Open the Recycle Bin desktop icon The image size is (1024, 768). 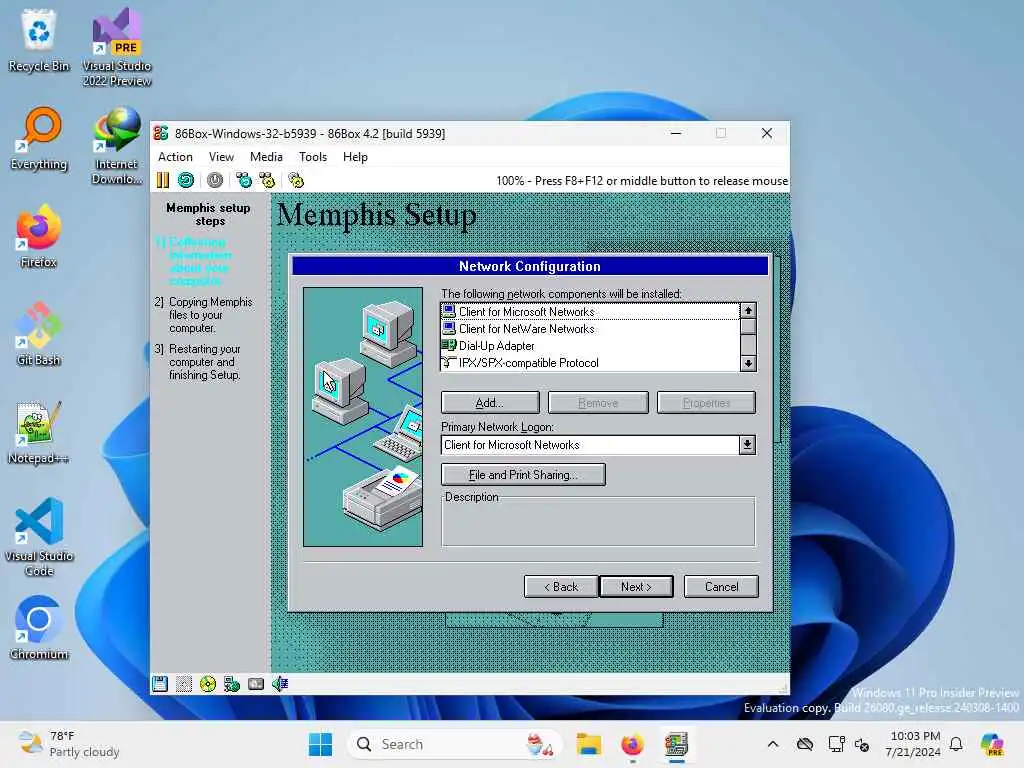(39, 39)
